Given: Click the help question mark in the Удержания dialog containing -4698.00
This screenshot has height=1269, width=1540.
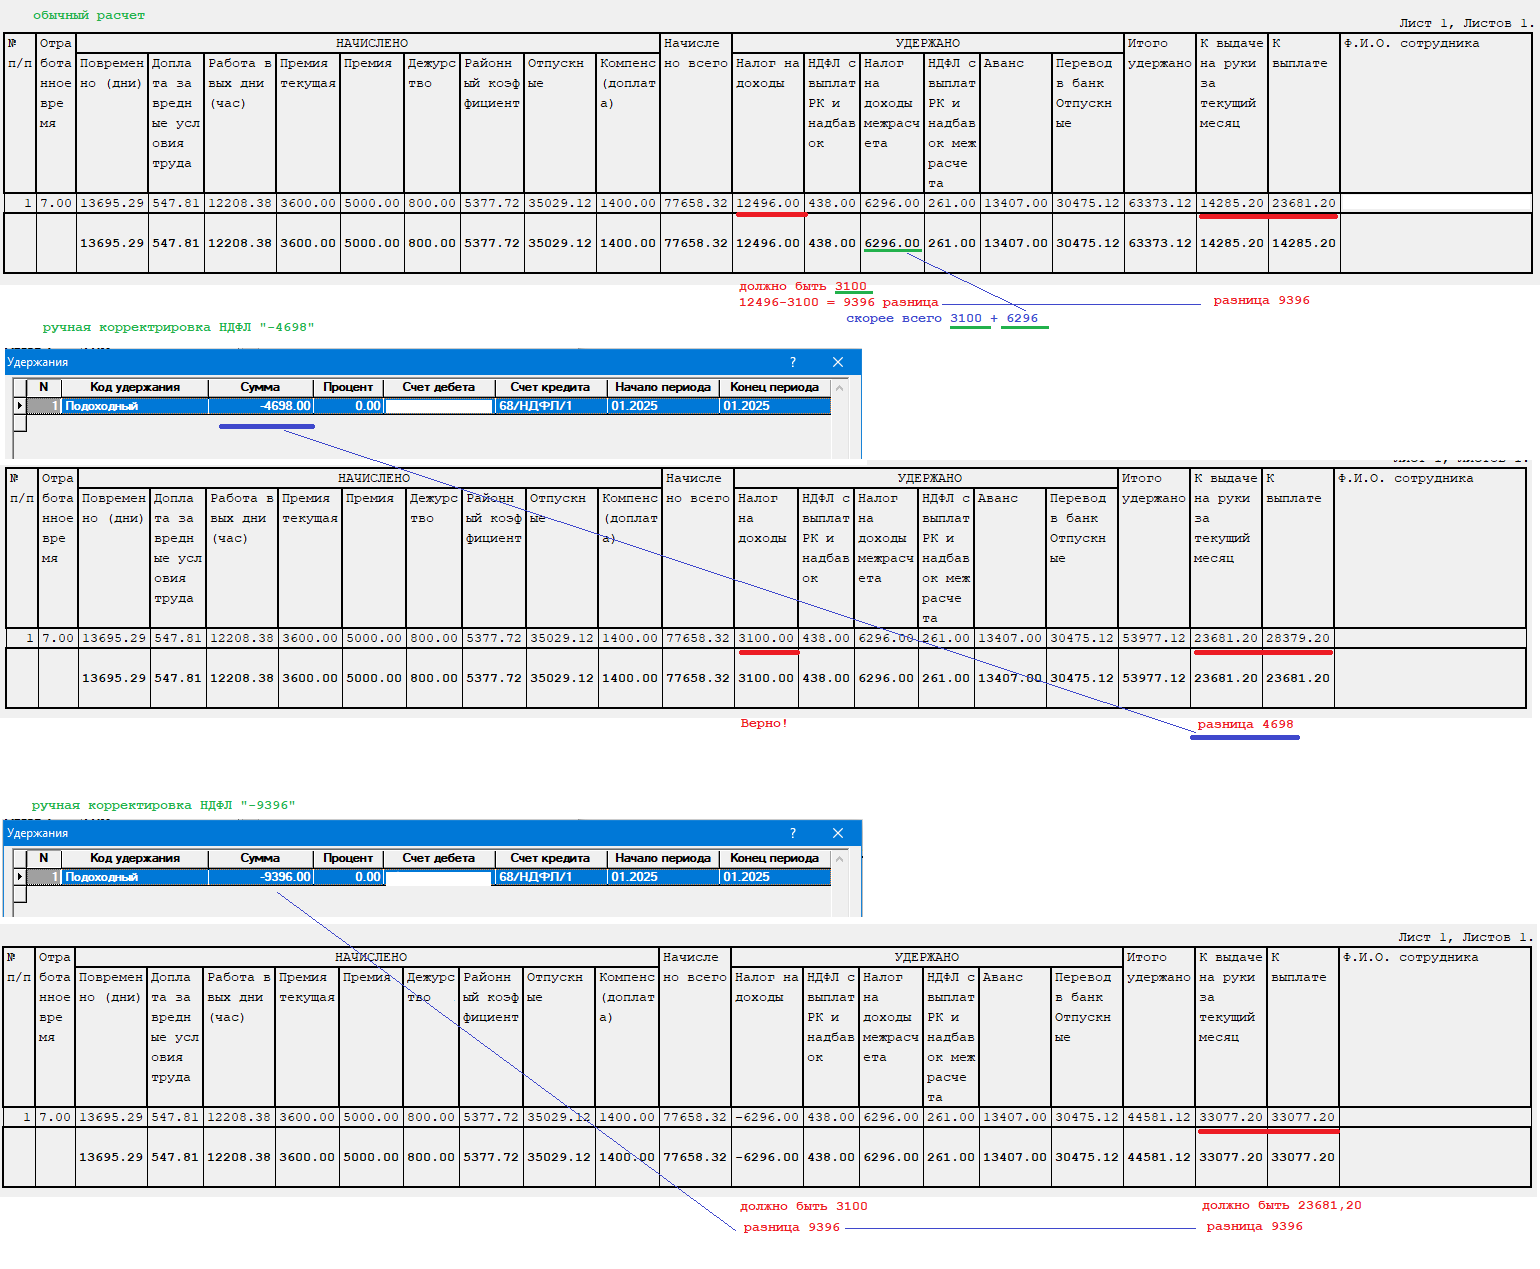Looking at the screenshot, I should 793,362.
